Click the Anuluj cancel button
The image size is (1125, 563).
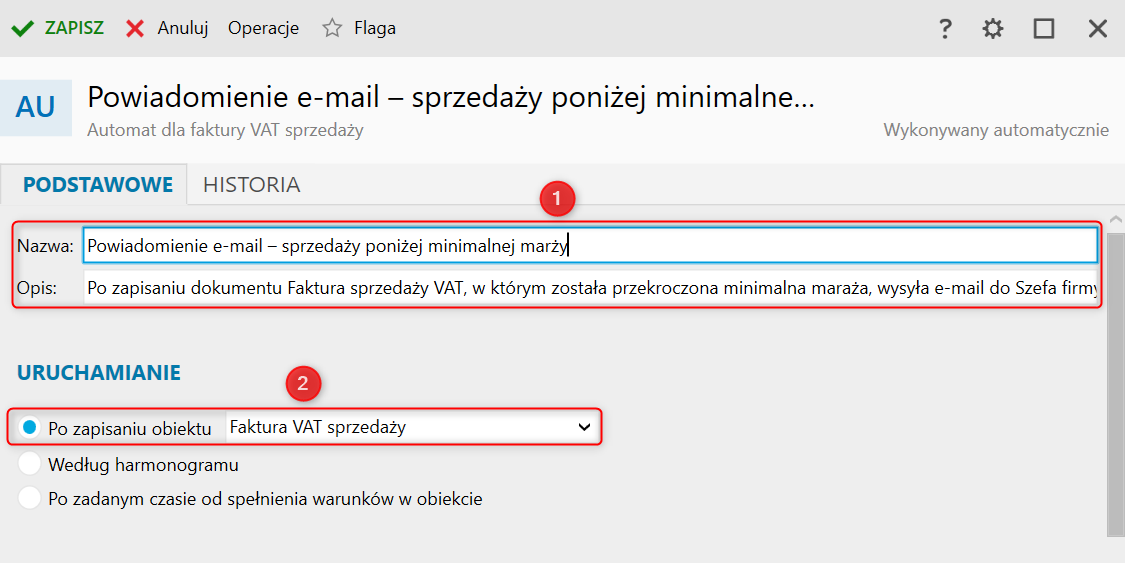pyautogui.click(x=182, y=28)
